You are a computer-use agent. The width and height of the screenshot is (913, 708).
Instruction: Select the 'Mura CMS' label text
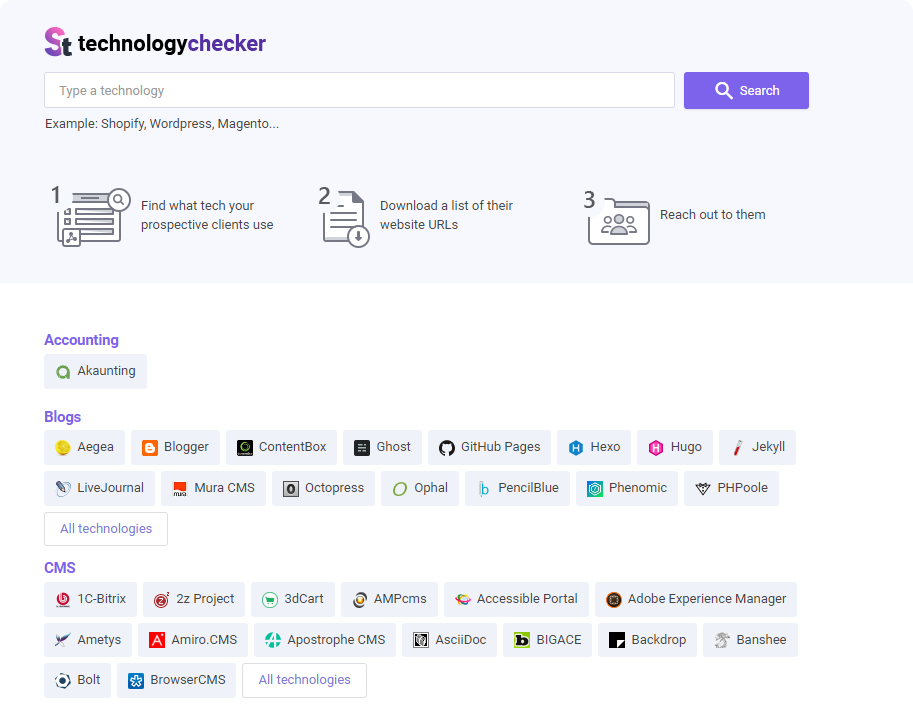(224, 487)
